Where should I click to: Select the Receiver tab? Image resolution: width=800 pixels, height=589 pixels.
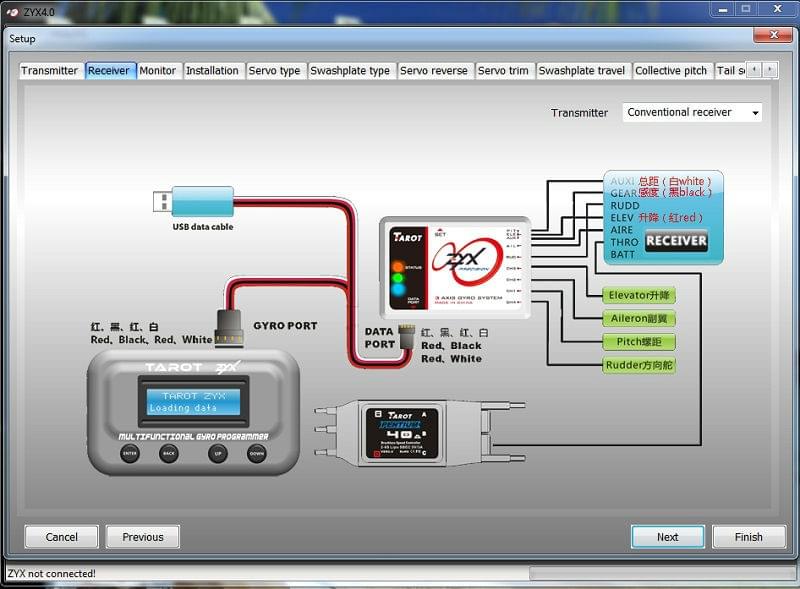(109, 70)
